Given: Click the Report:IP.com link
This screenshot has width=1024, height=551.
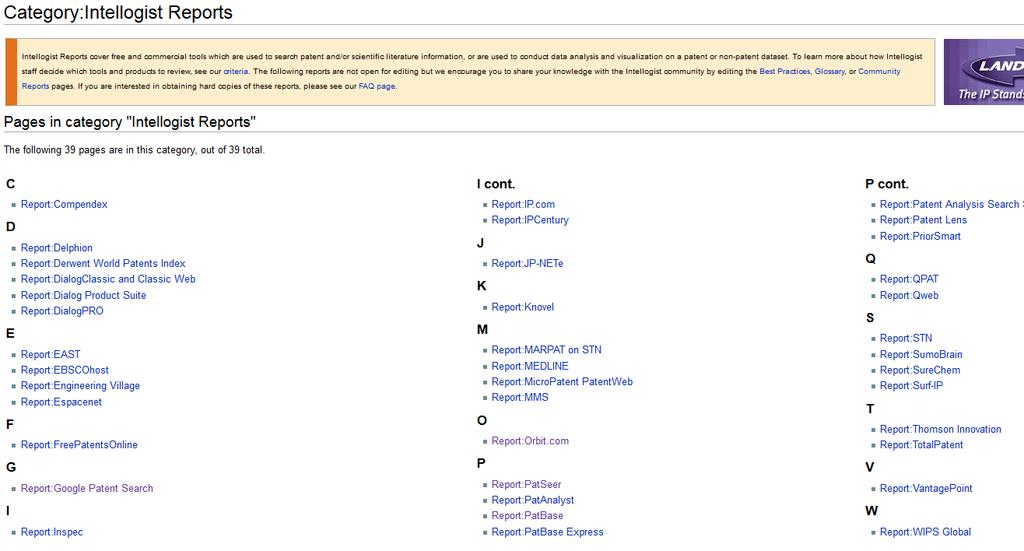Looking at the screenshot, I should [x=523, y=204].
